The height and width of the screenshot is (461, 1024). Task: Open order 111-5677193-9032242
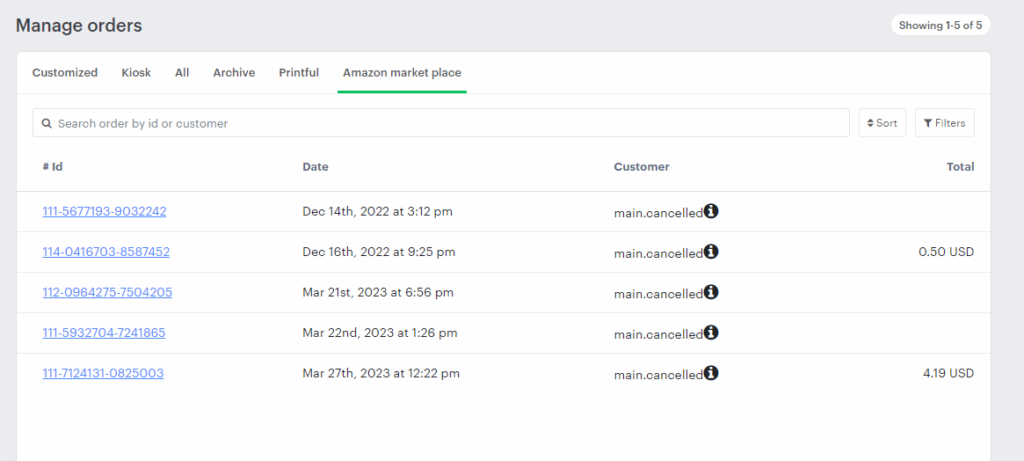104,212
